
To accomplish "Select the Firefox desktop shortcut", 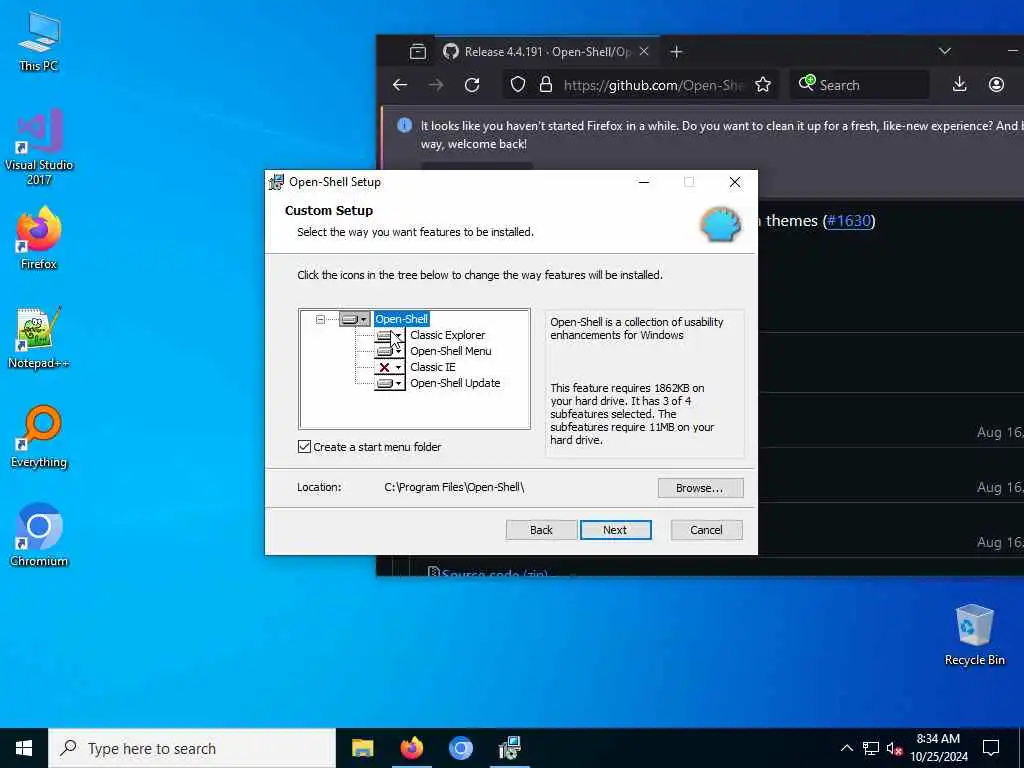I will coord(39,238).
